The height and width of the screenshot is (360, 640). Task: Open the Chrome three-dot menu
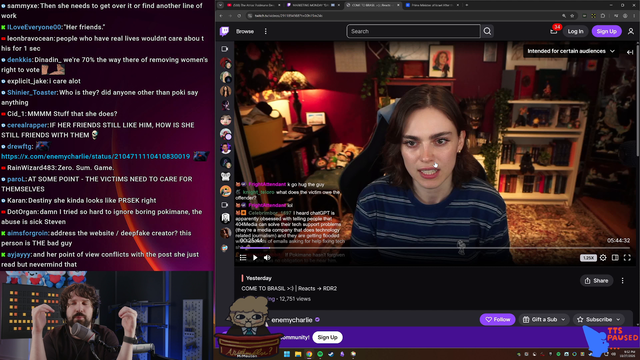tap(635, 16)
